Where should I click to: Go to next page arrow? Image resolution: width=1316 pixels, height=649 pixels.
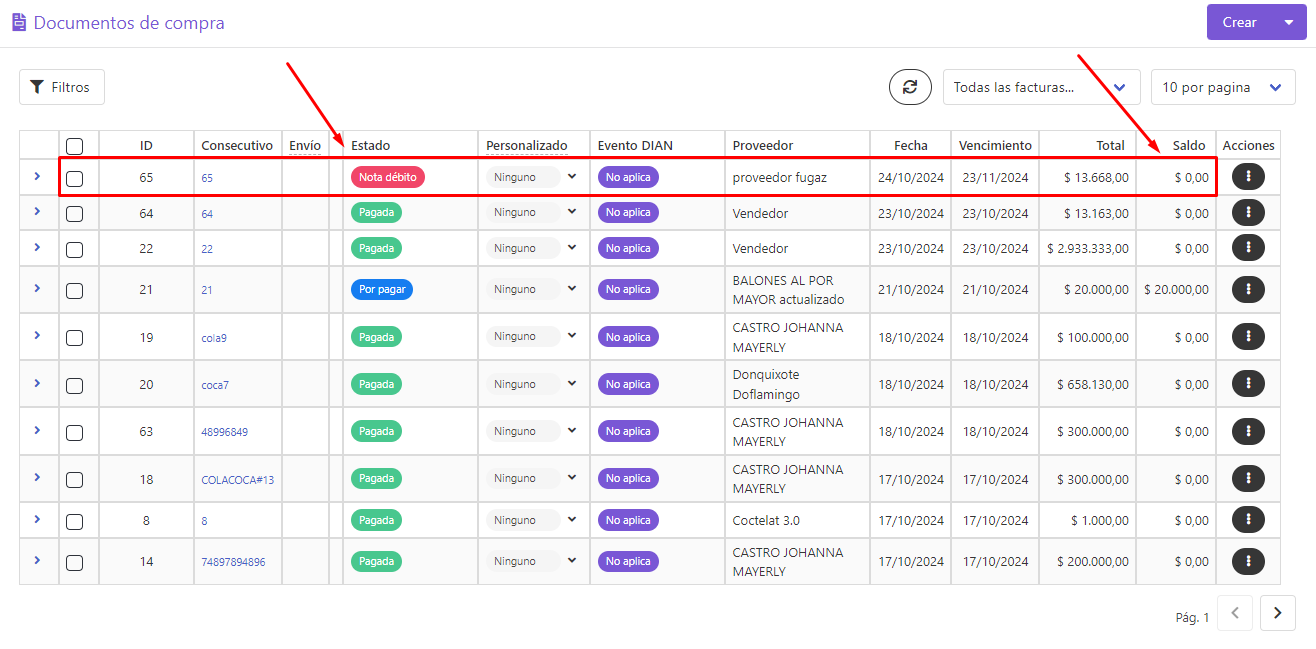pyautogui.click(x=1278, y=613)
